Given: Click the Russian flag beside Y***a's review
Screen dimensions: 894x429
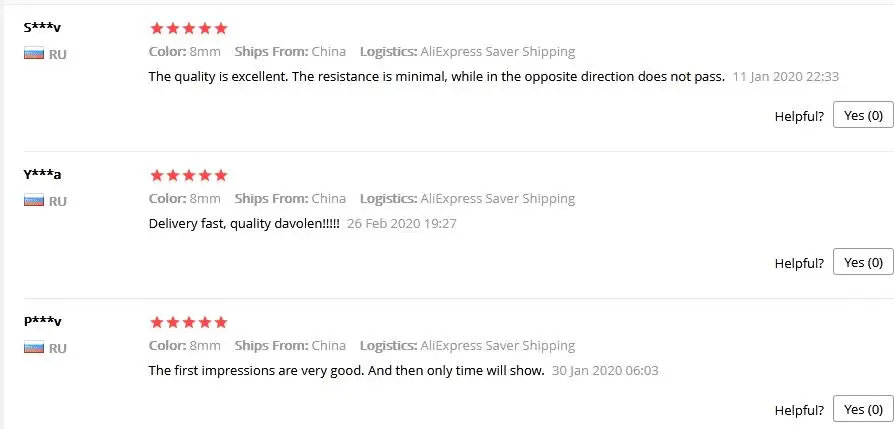Looking at the screenshot, I should [x=33, y=201].
